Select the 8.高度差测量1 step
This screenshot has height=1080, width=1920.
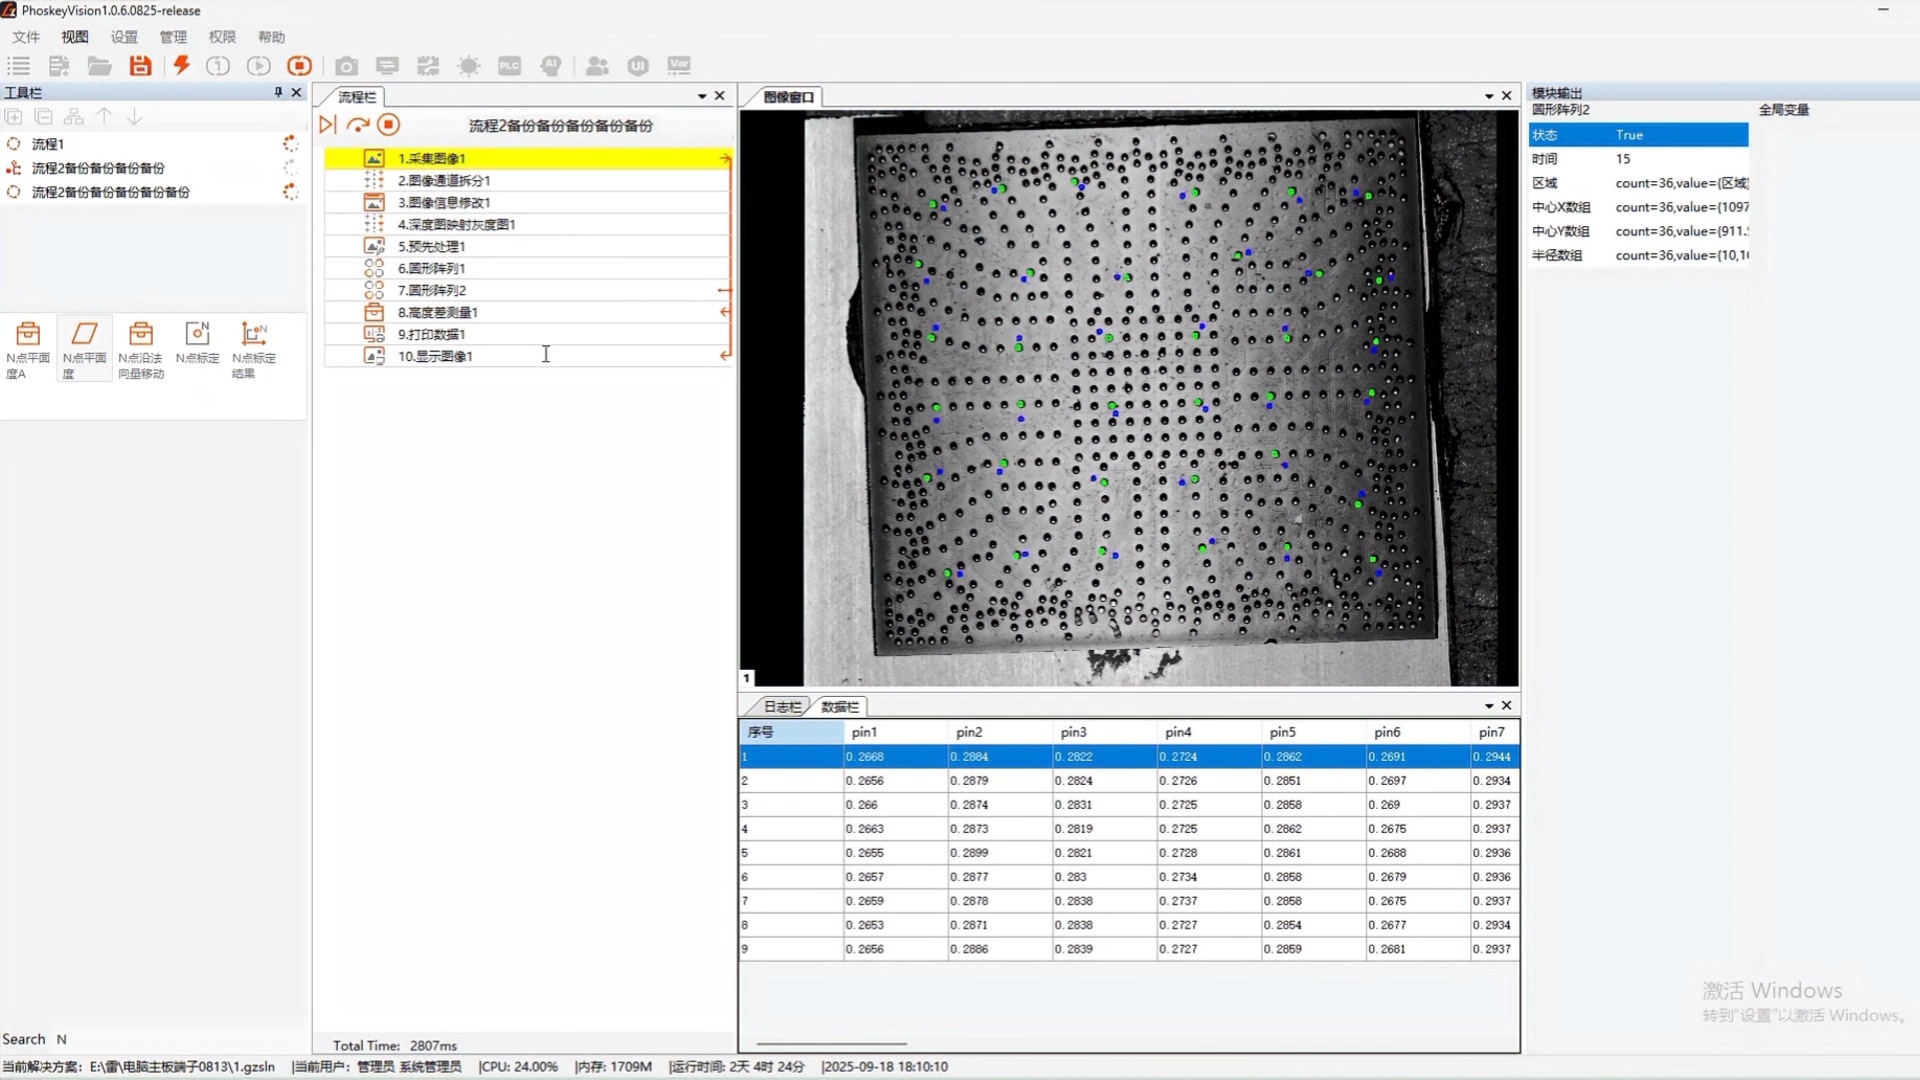pos(438,312)
